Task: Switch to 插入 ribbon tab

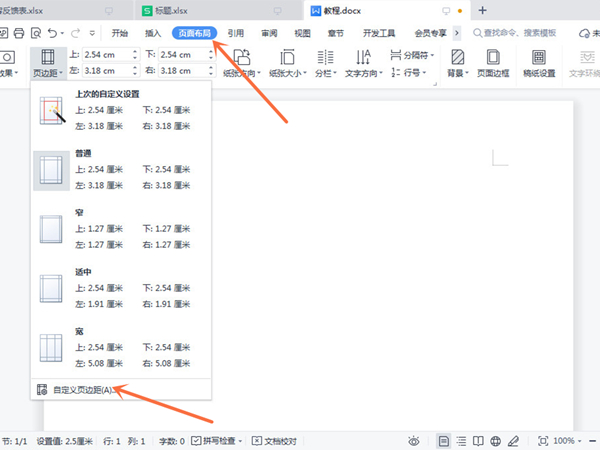Action: 152,33
